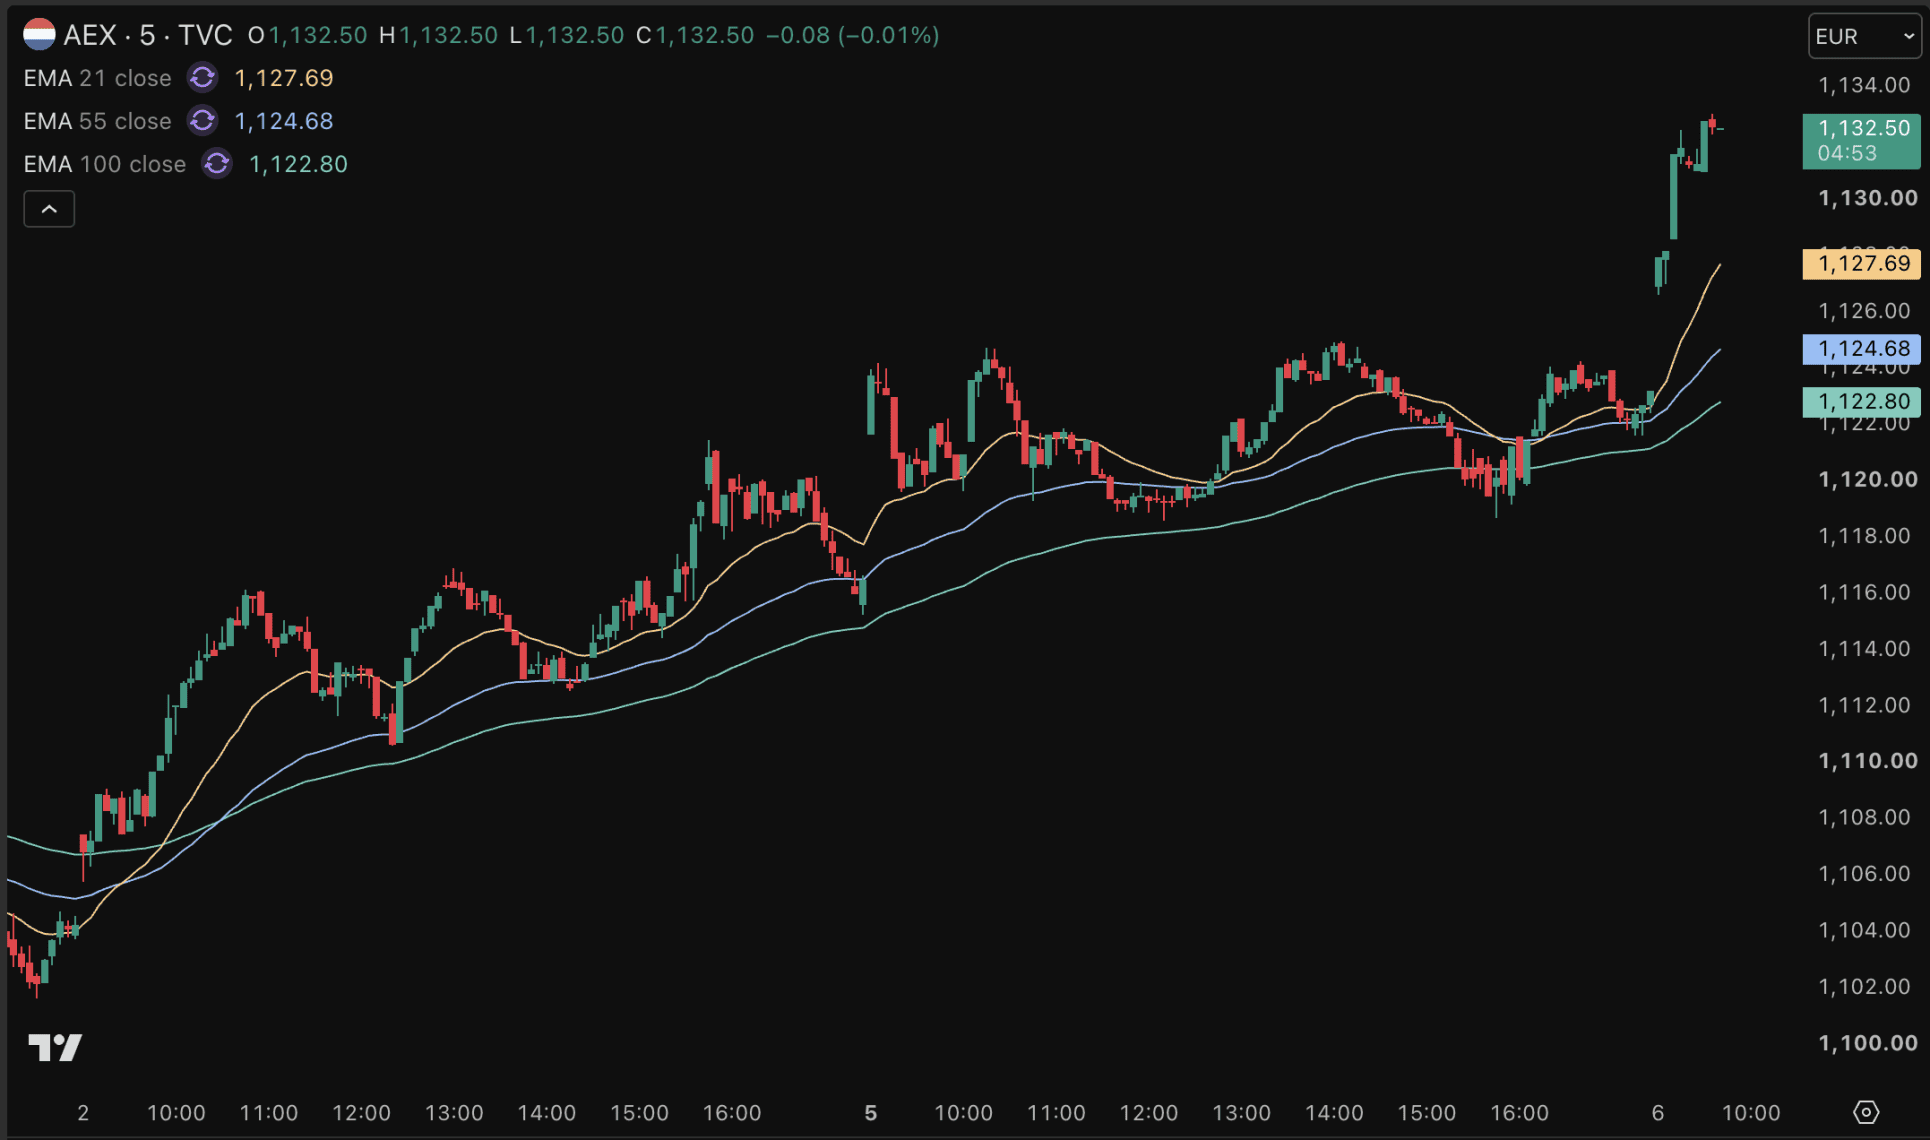The image size is (1930, 1140).
Task: Click the refresh icon beside EMA 55
Action: click(x=203, y=121)
